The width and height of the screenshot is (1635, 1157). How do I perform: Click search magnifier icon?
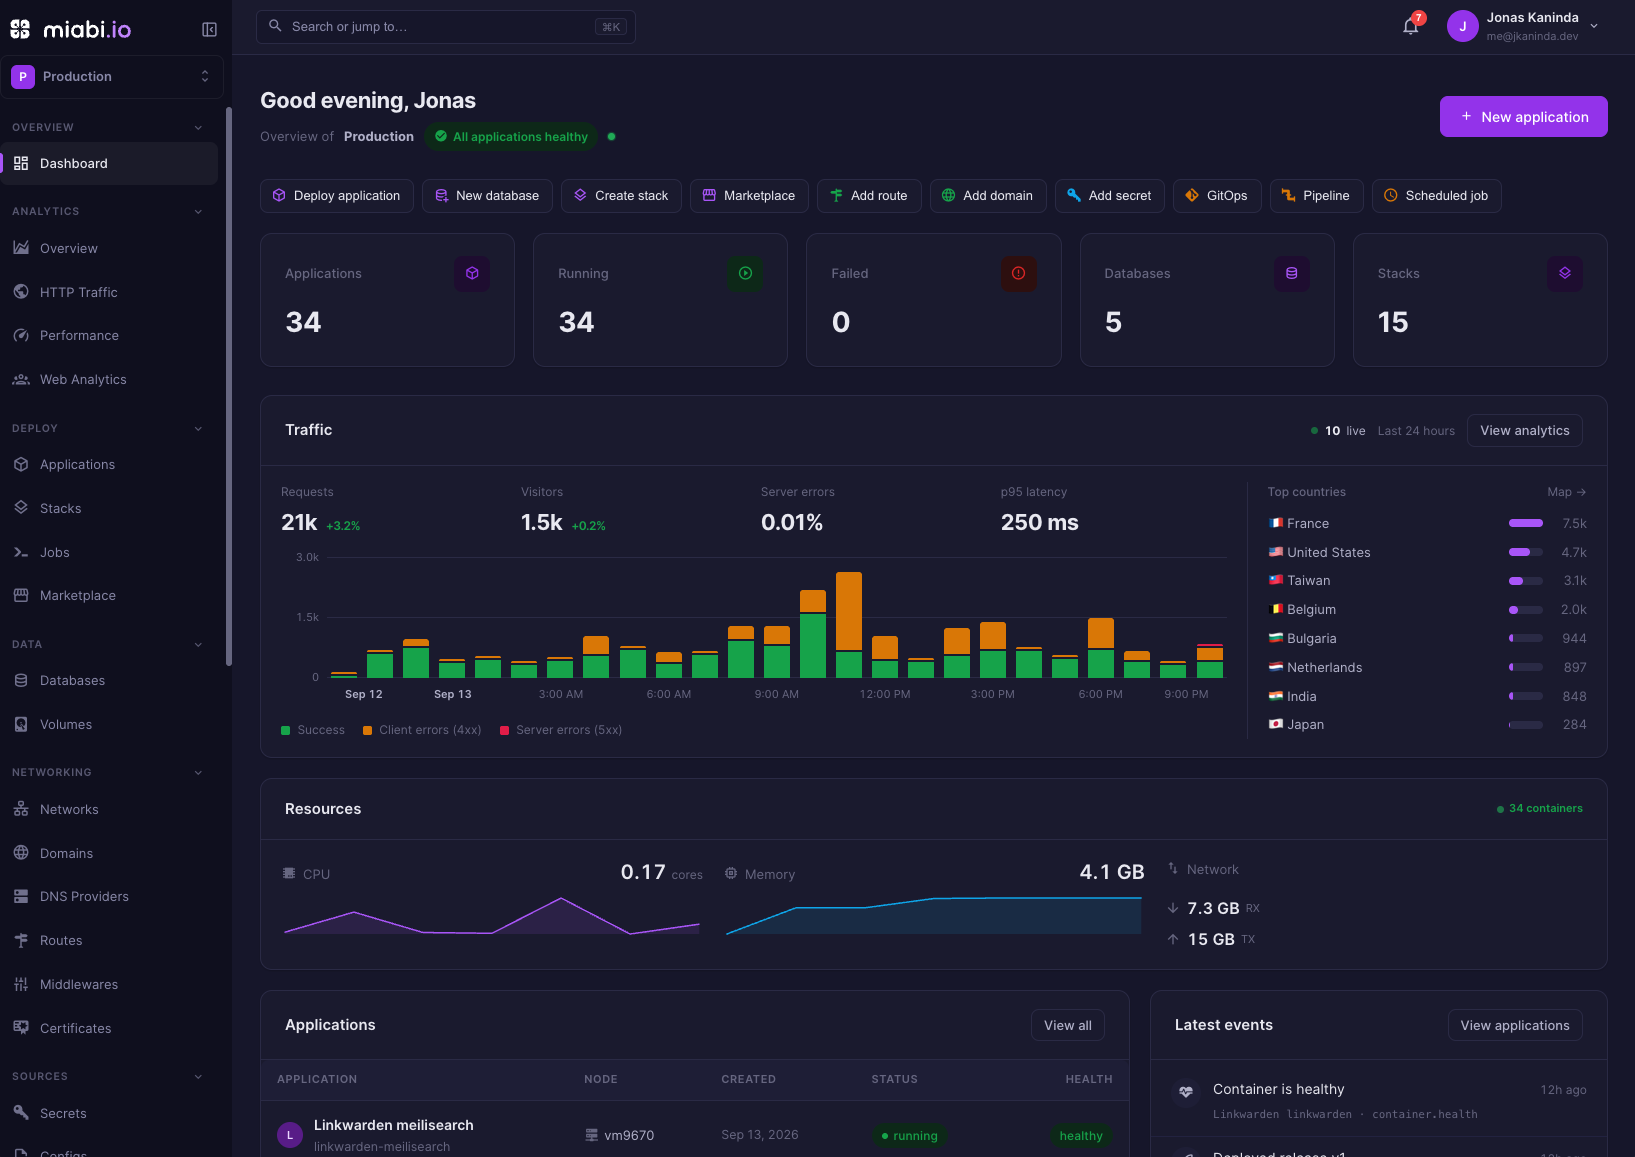(275, 26)
